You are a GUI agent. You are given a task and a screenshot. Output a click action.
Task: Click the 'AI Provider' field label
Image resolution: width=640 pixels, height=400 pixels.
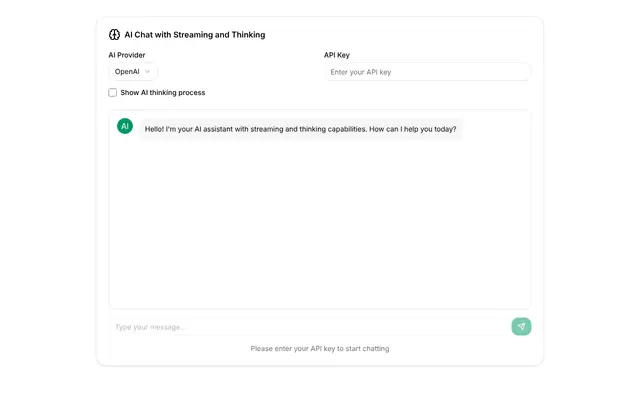coord(127,55)
